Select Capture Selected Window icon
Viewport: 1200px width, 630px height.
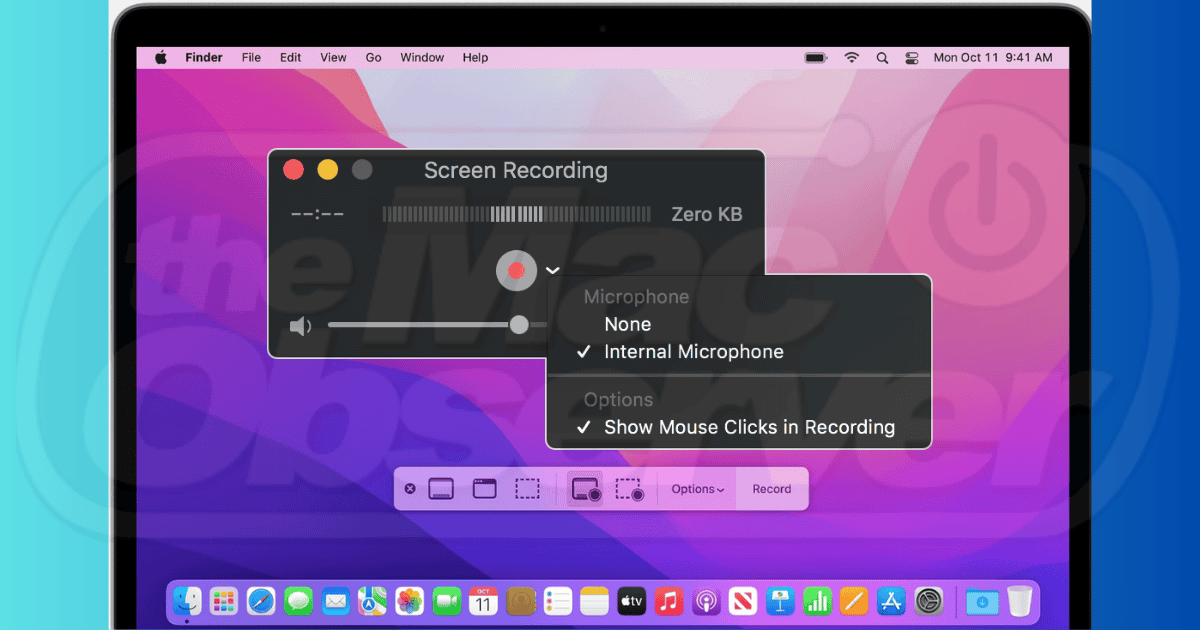tap(485, 489)
